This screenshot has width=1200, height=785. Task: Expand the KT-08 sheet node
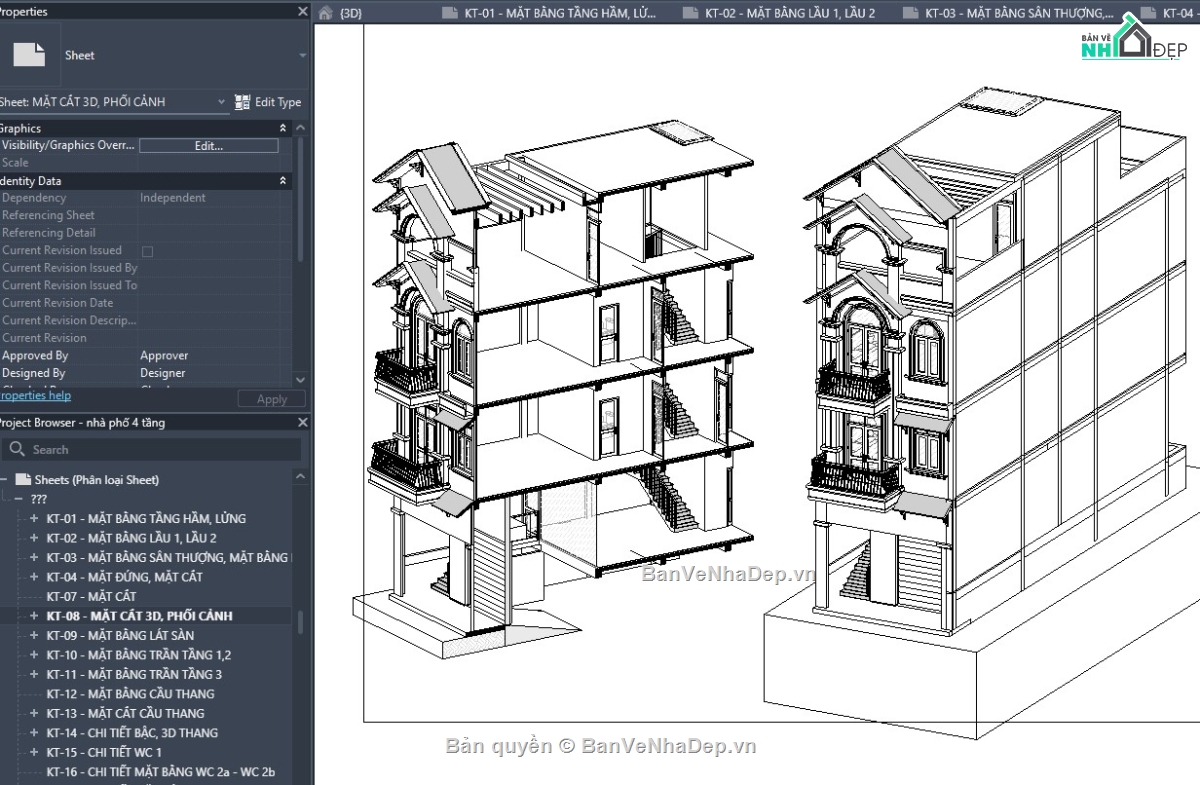pyautogui.click(x=34, y=616)
